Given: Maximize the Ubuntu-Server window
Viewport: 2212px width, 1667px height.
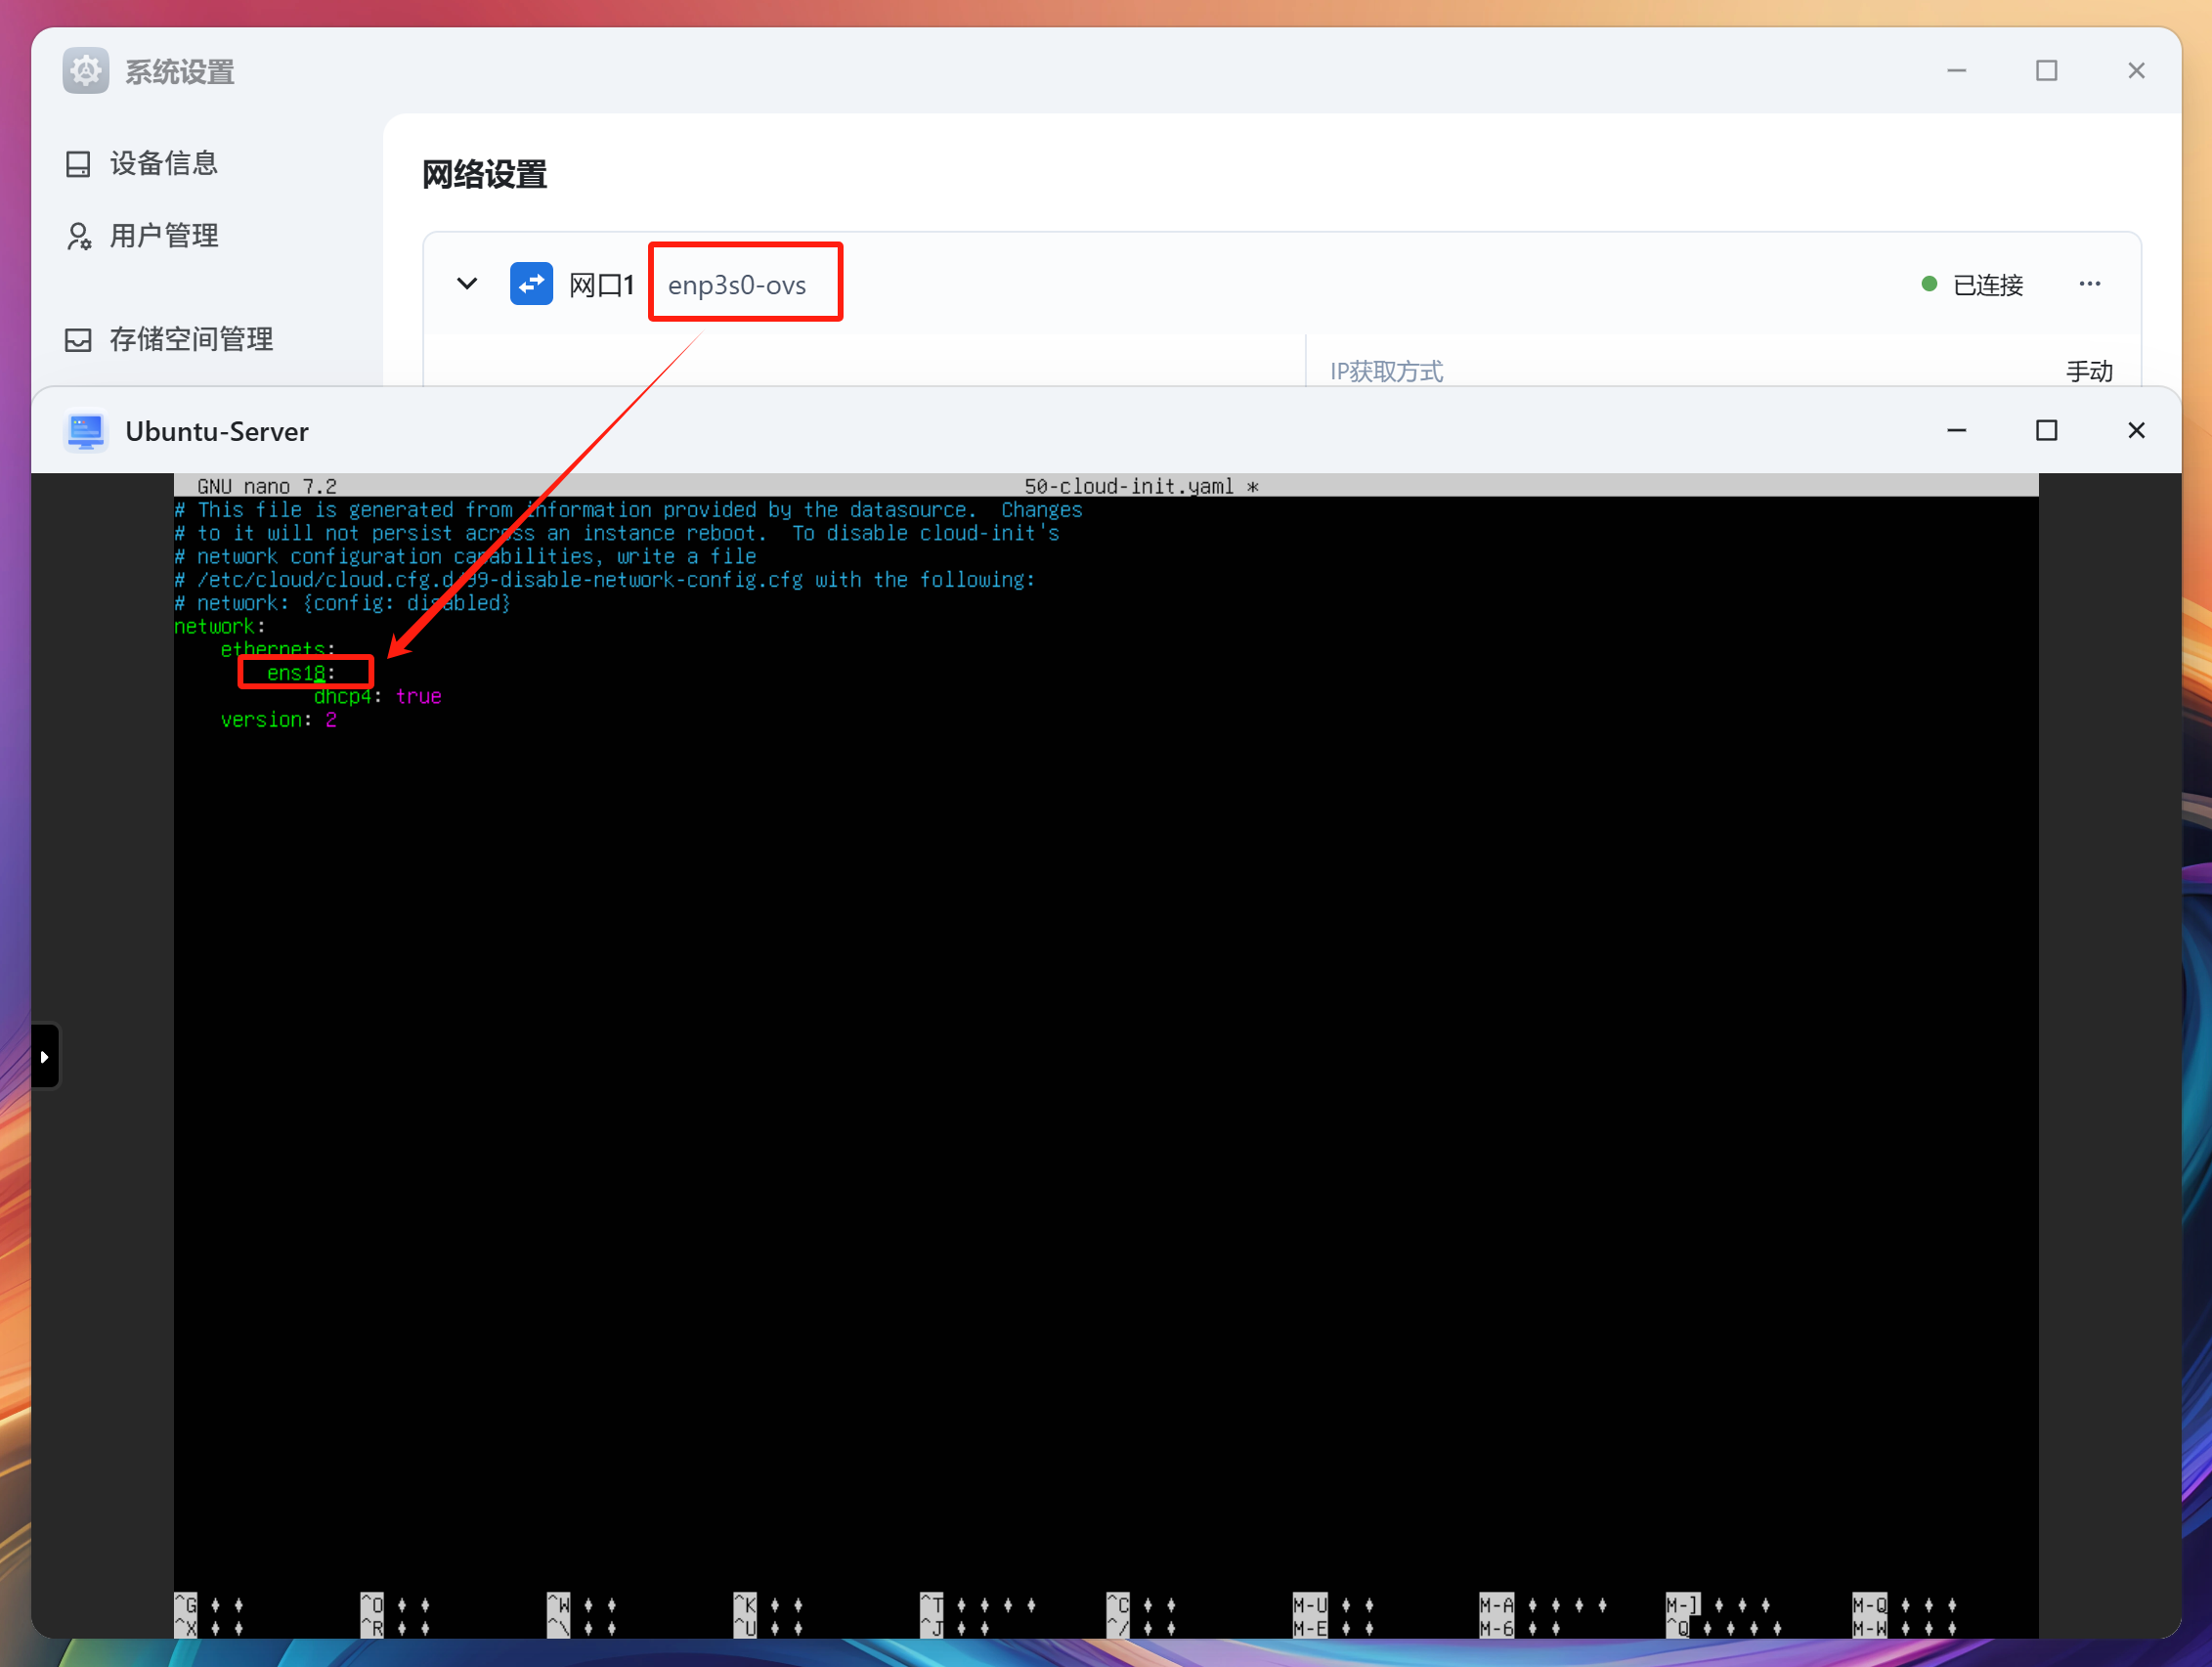Looking at the screenshot, I should coord(2046,430).
